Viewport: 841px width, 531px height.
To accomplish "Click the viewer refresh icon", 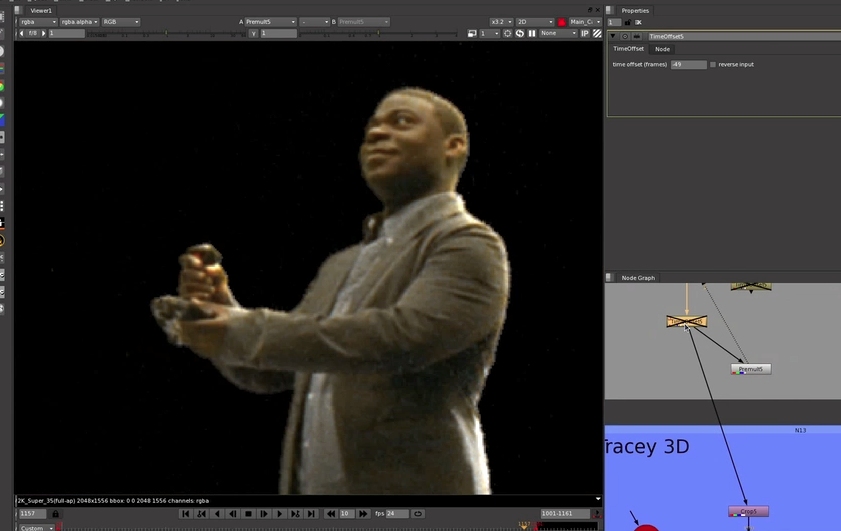I will point(520,33).
